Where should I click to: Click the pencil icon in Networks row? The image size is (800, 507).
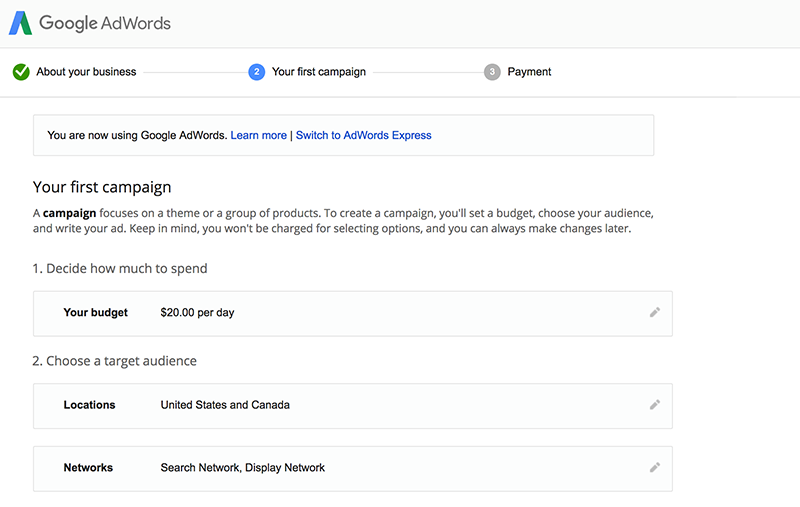pyautogui.click(x=655, y=467)
